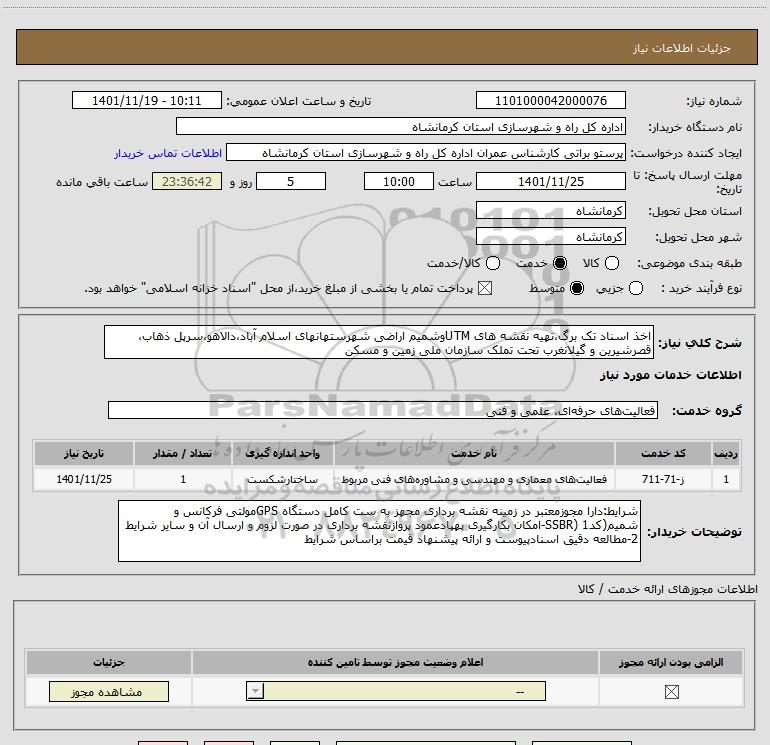The width and height of the screenshot is (770, 745).
Task: Click the delivery province field کرمانشاه
Action: pos(550,211)
